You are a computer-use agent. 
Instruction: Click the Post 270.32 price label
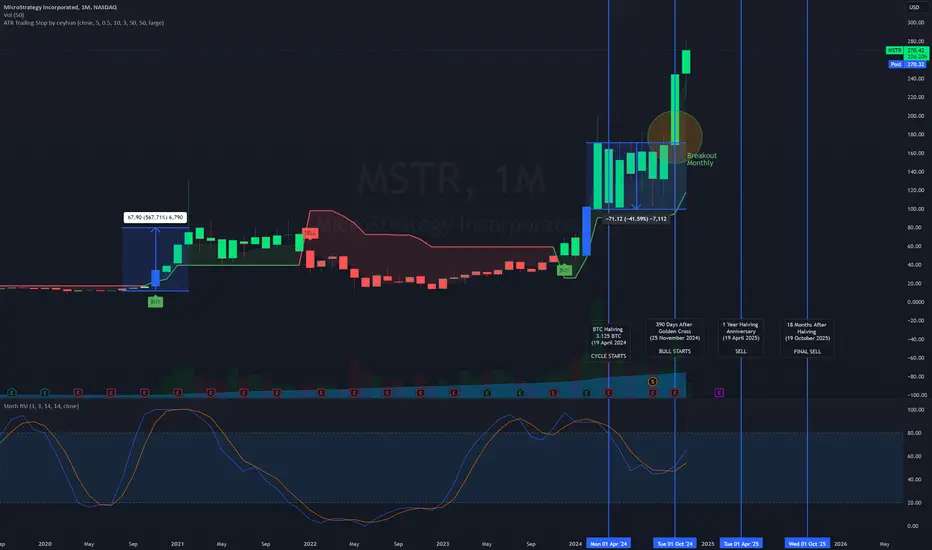(908, 64)
